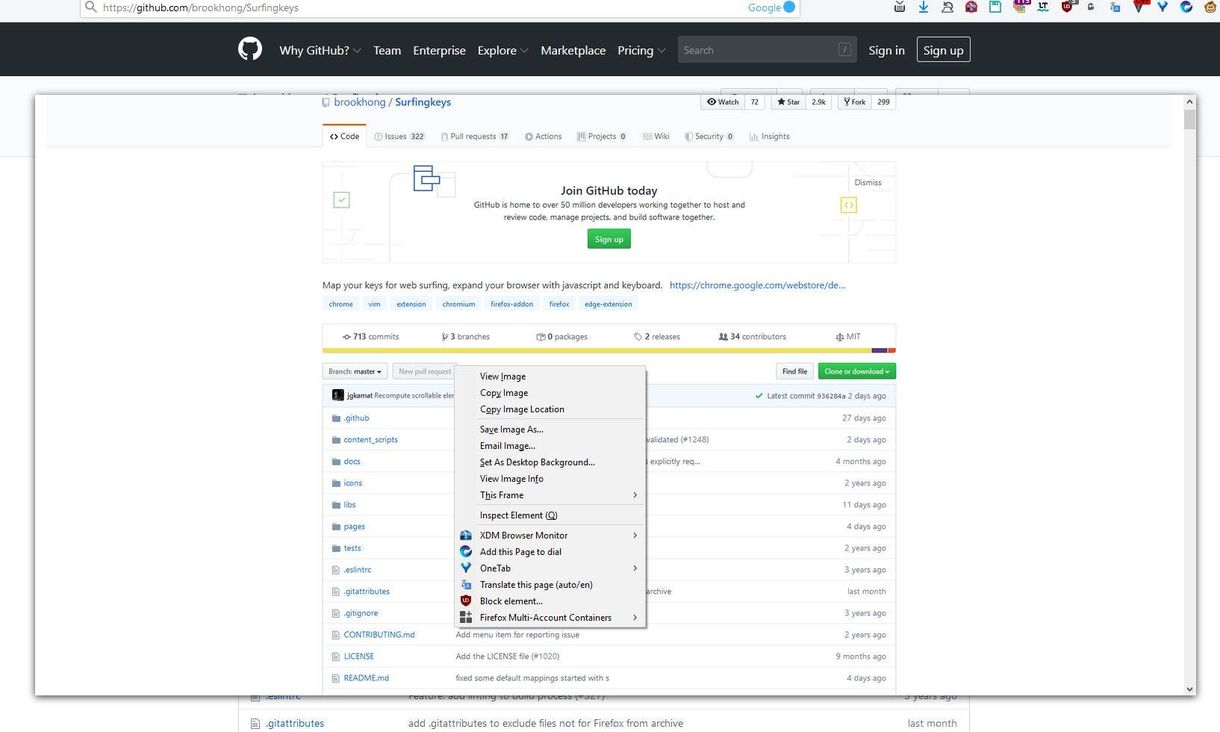The image size is (1220, 732).
Task: Click the blue download arrow toolbar icon
Action: tap(923, 6)
